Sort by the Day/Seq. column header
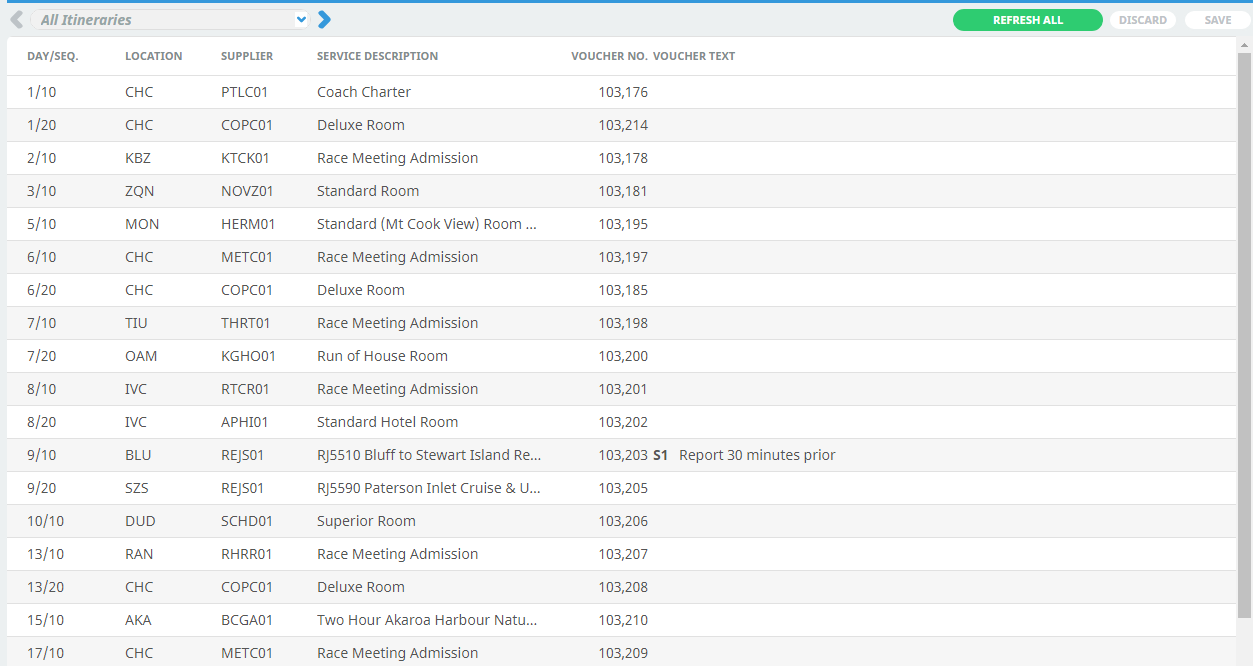The width and height of the screenshot is (1253, 666). pos(52,56)
